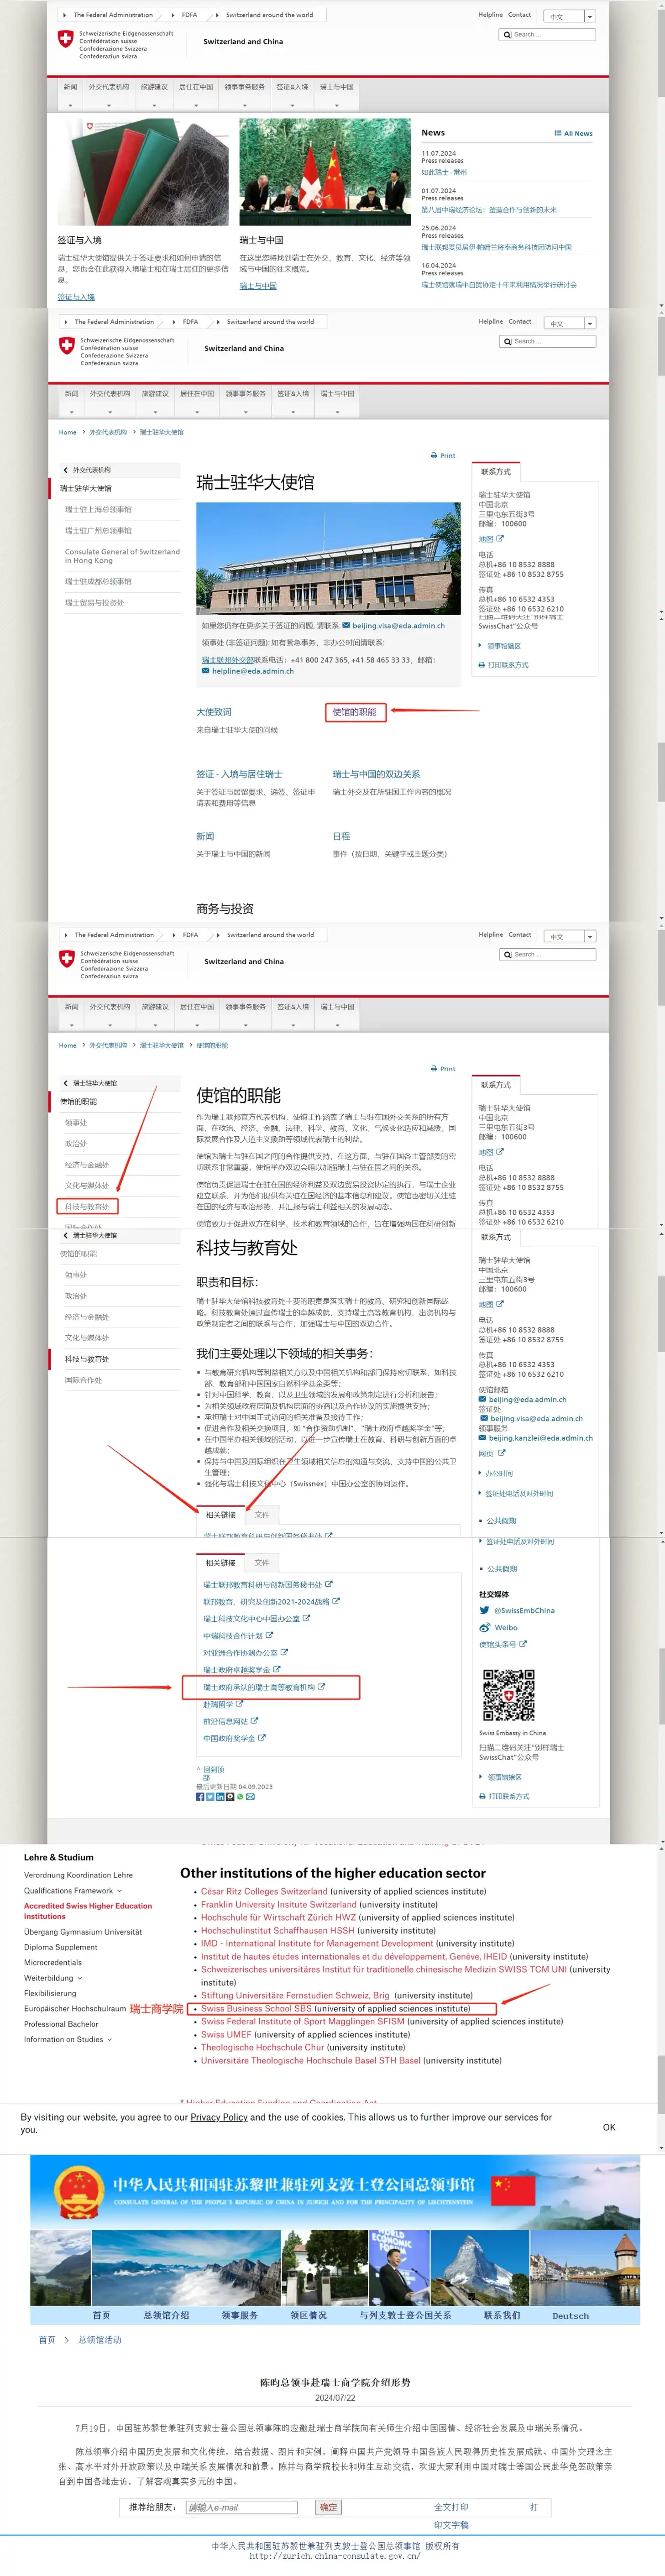Open the 大使致词 section link
The image size is (665, 2576).
coord(214,712)
